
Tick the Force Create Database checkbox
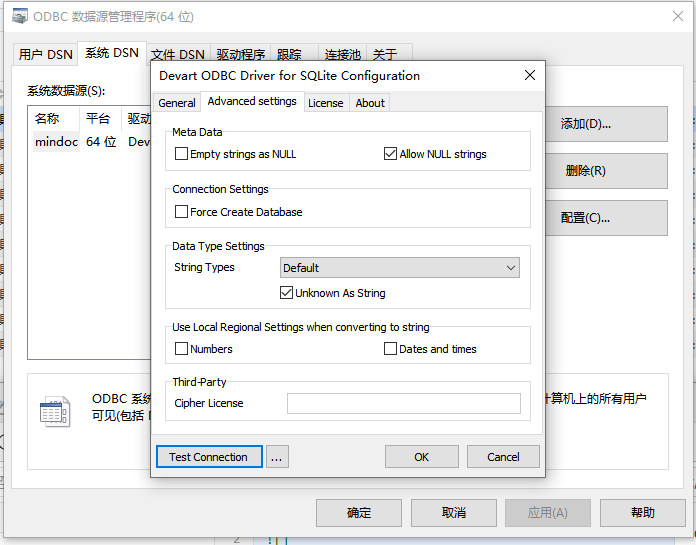coord(182,212)
